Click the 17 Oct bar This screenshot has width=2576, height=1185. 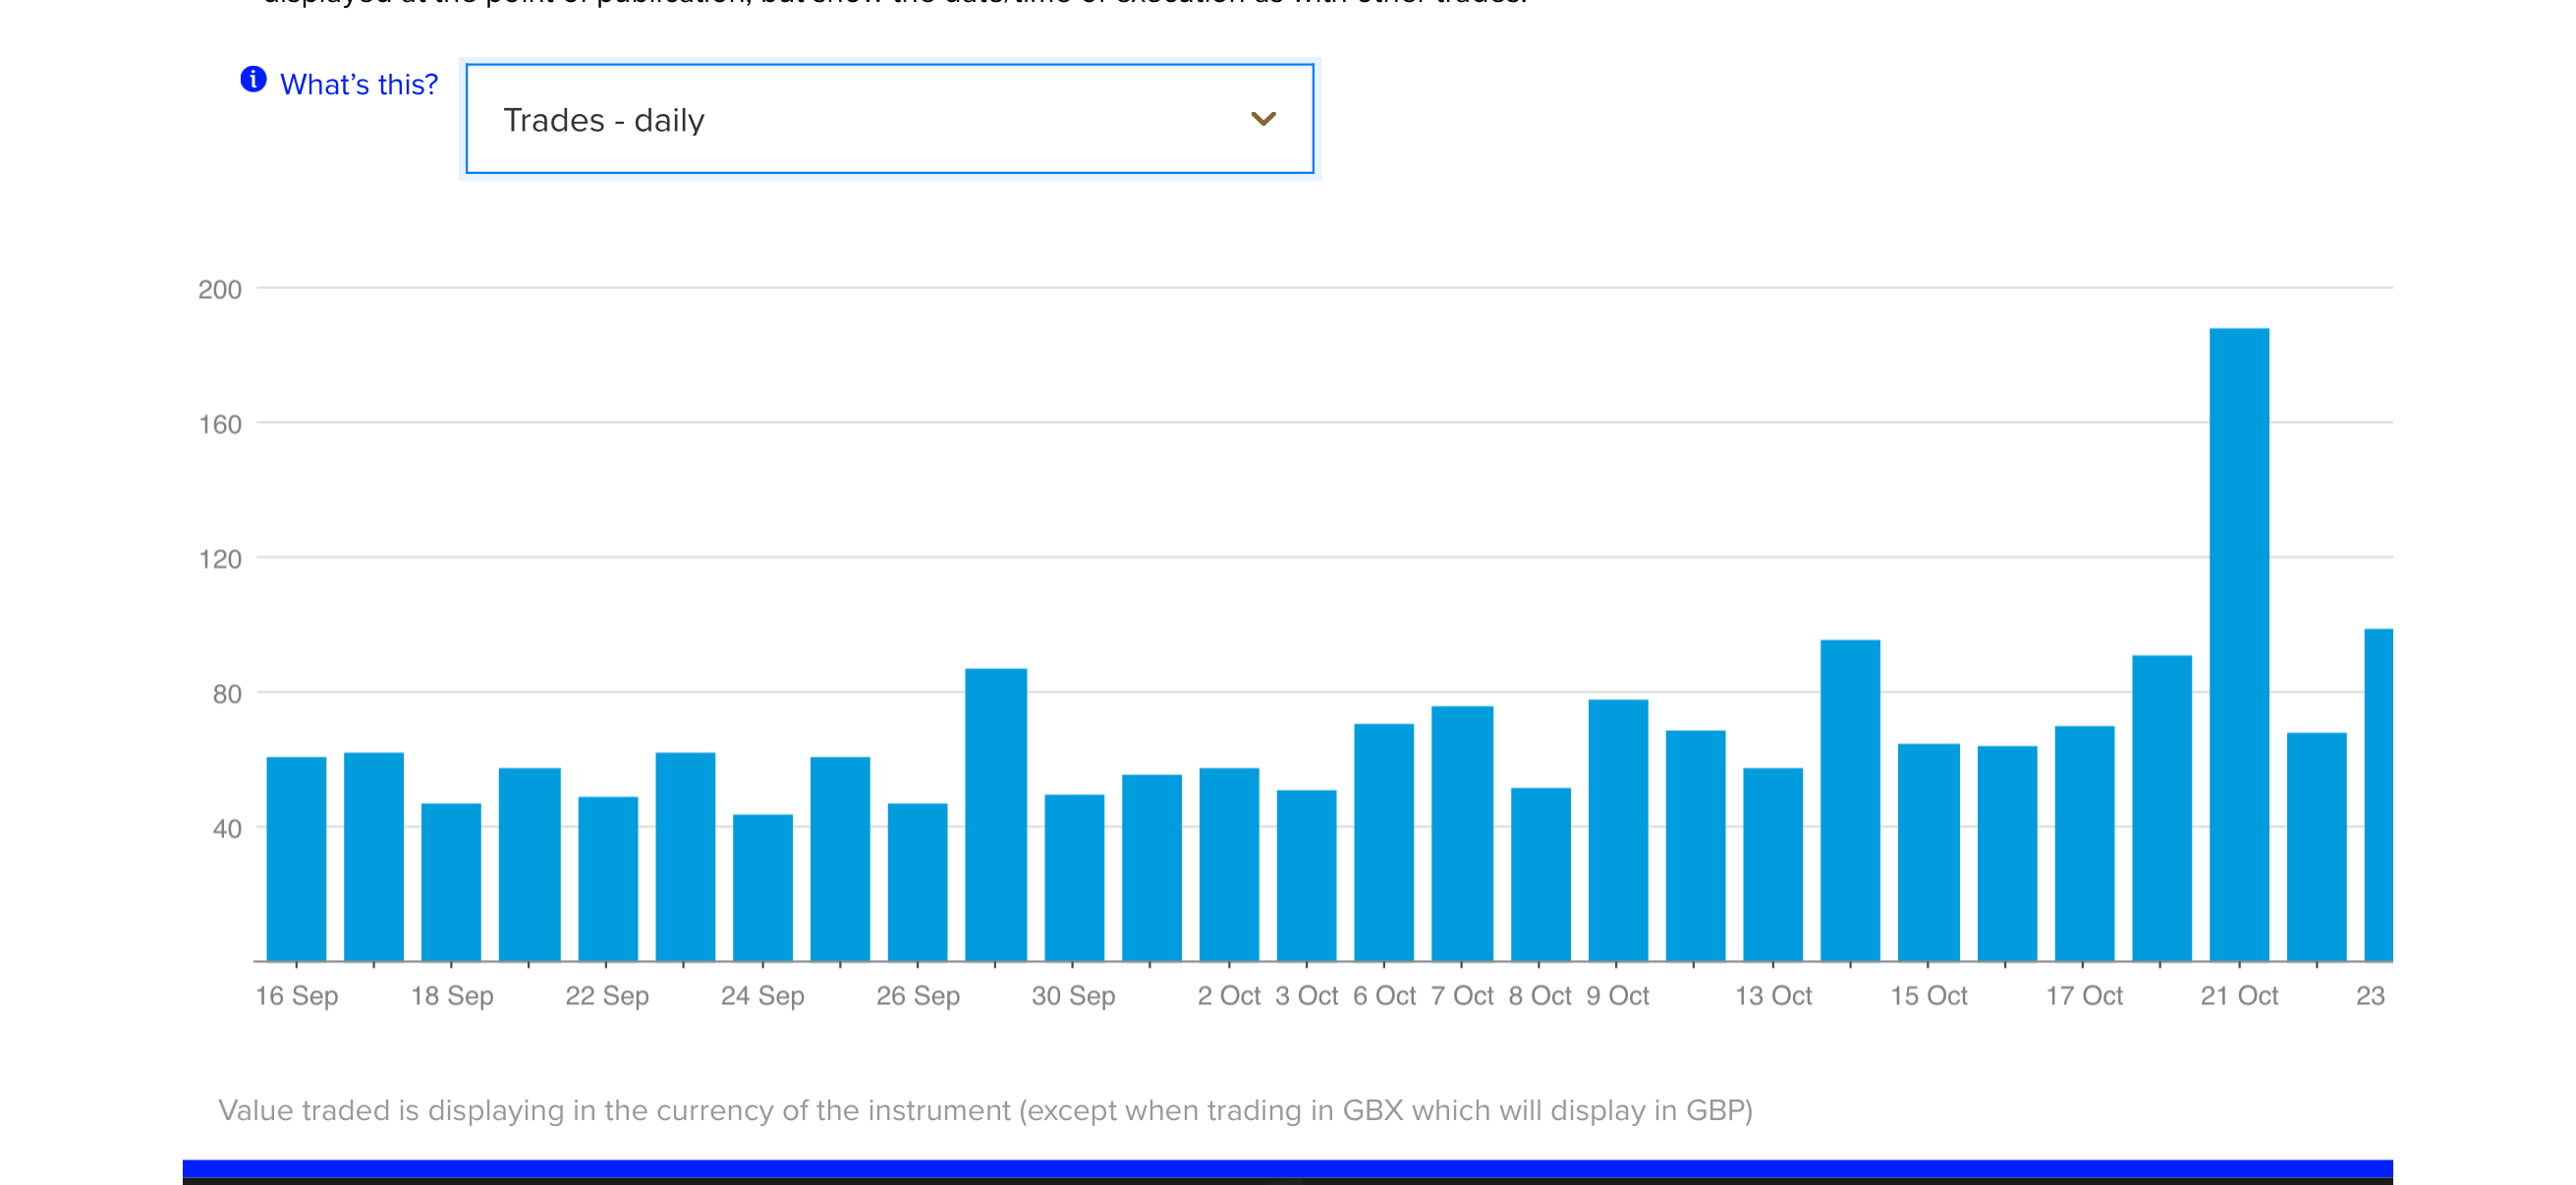point(2083,843)
